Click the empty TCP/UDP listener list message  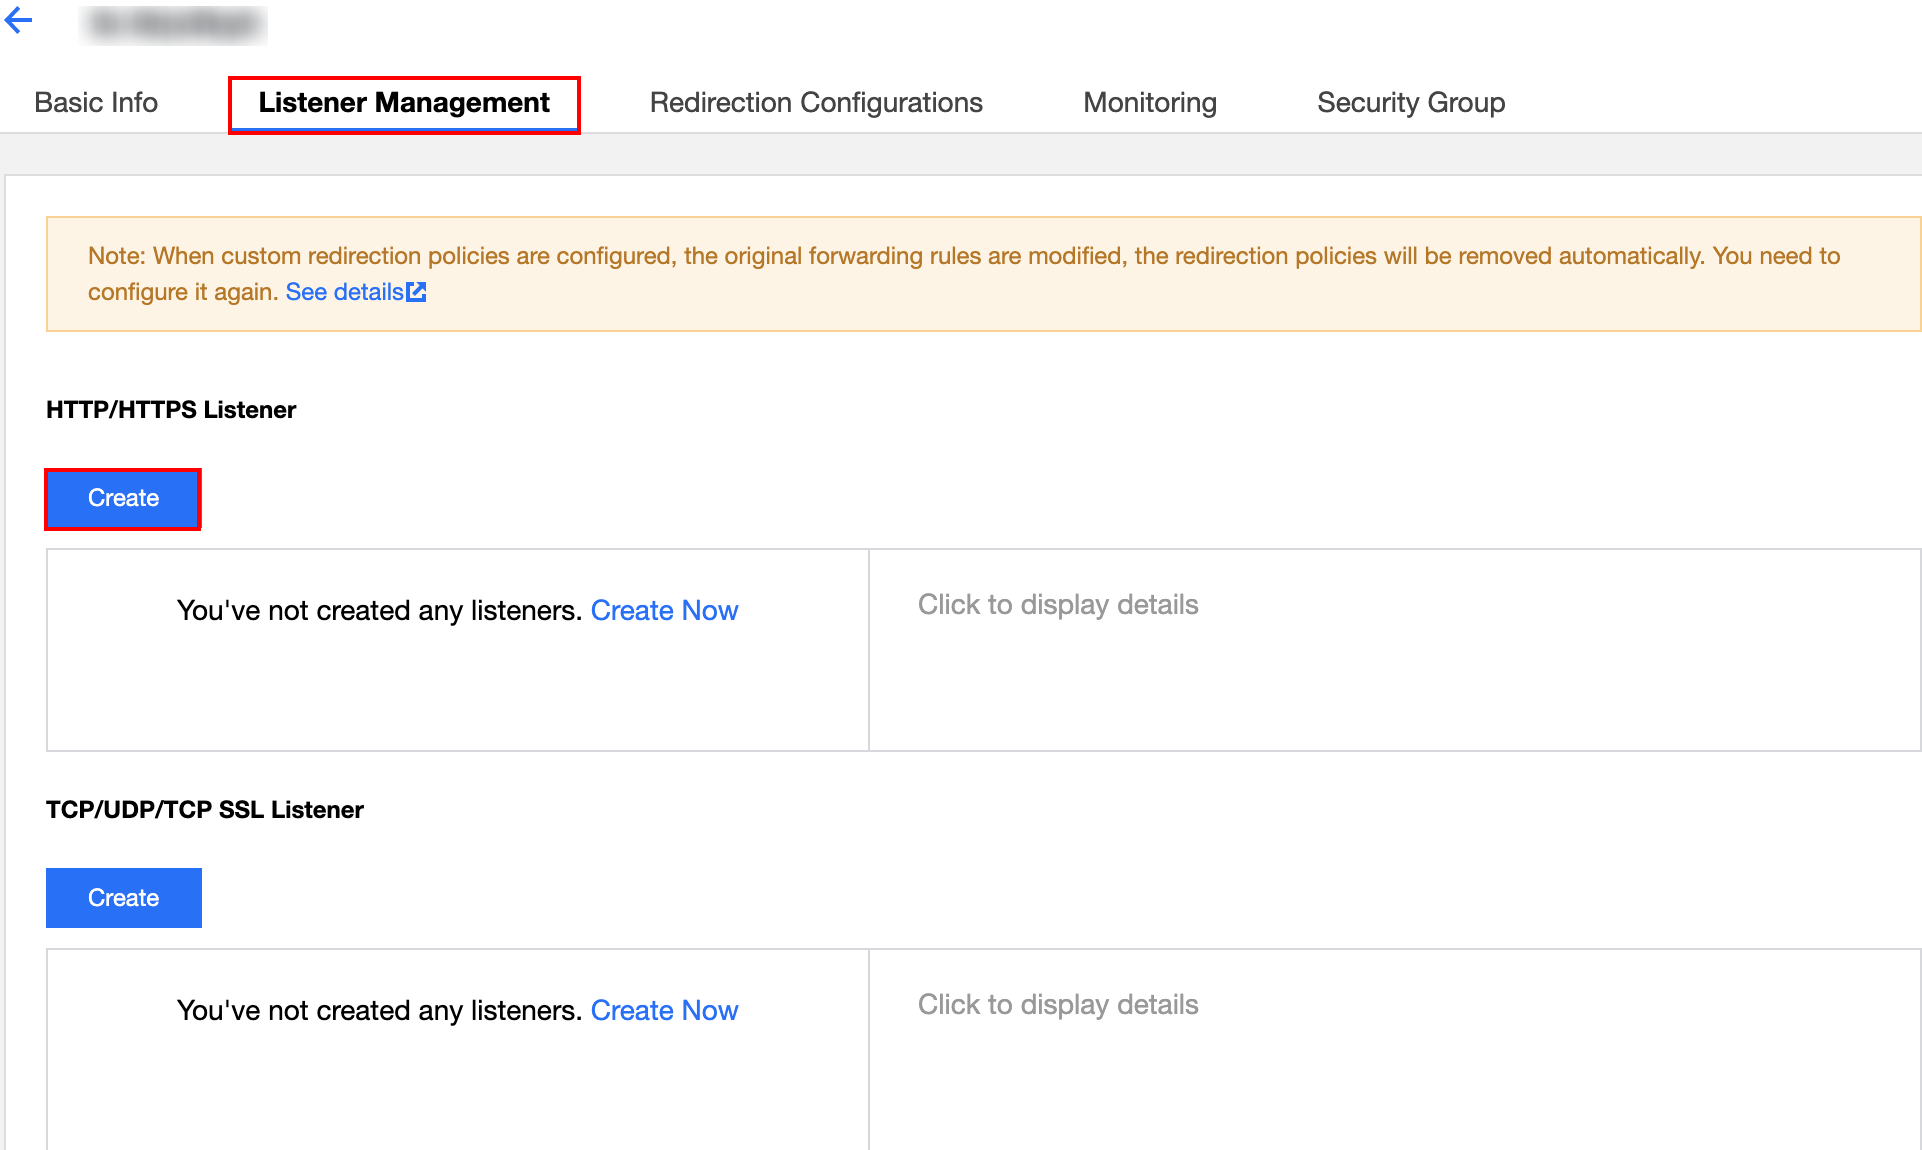tap(380, 1011)
